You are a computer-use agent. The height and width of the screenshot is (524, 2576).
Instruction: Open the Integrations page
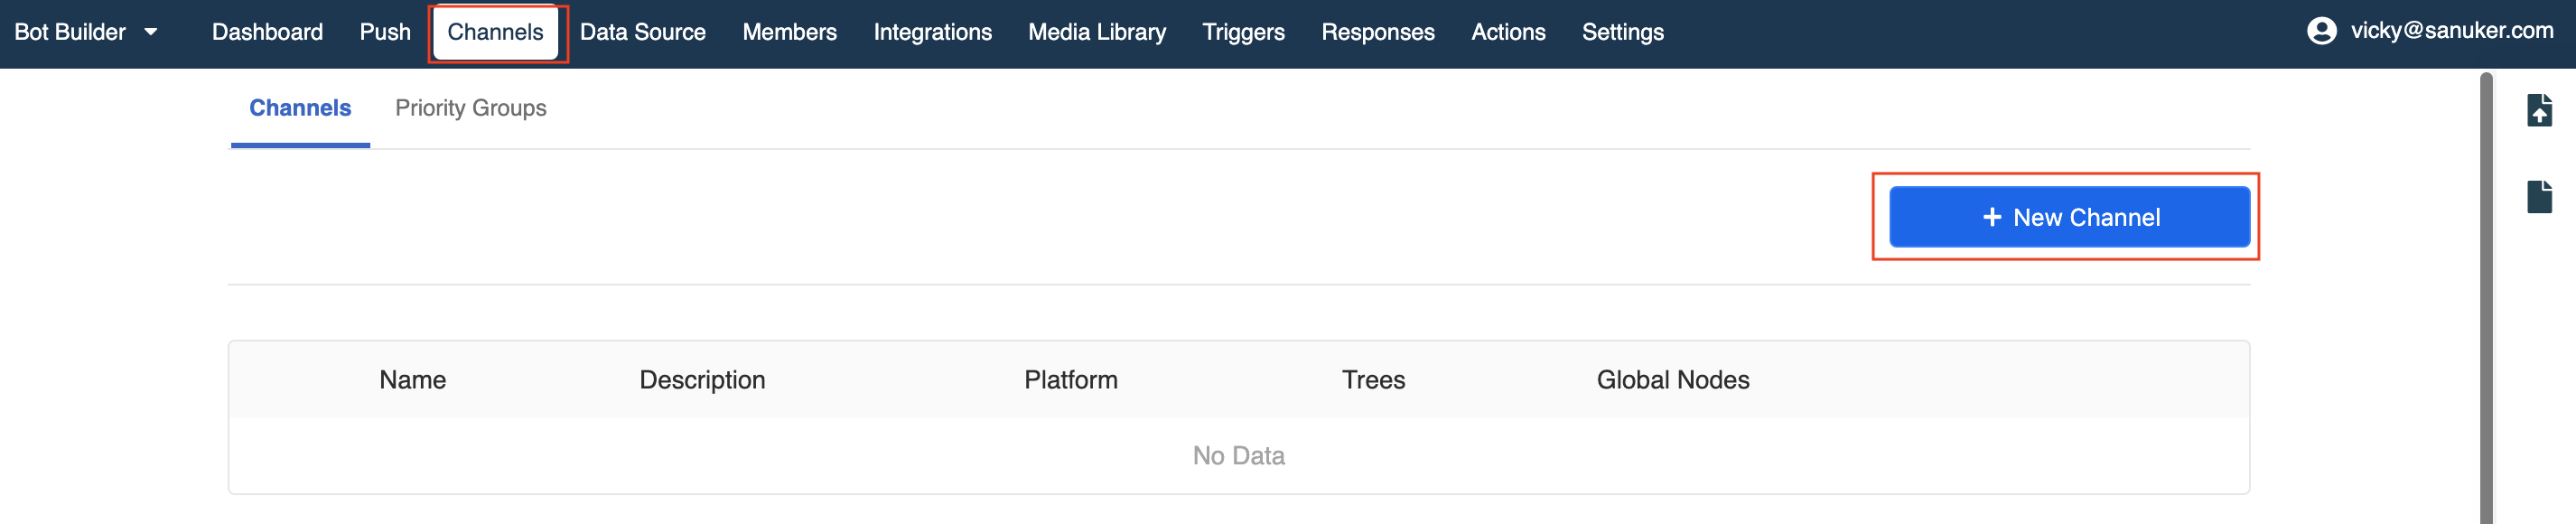coord(932,32)
